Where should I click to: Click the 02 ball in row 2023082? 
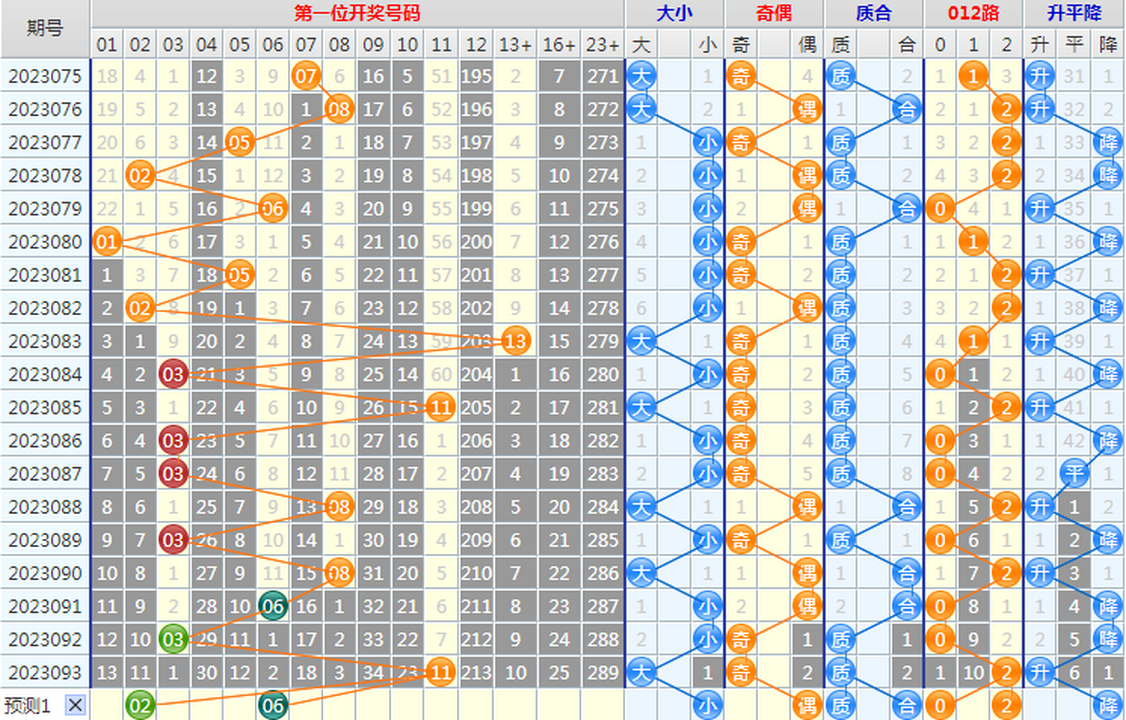tap(140, 308)
